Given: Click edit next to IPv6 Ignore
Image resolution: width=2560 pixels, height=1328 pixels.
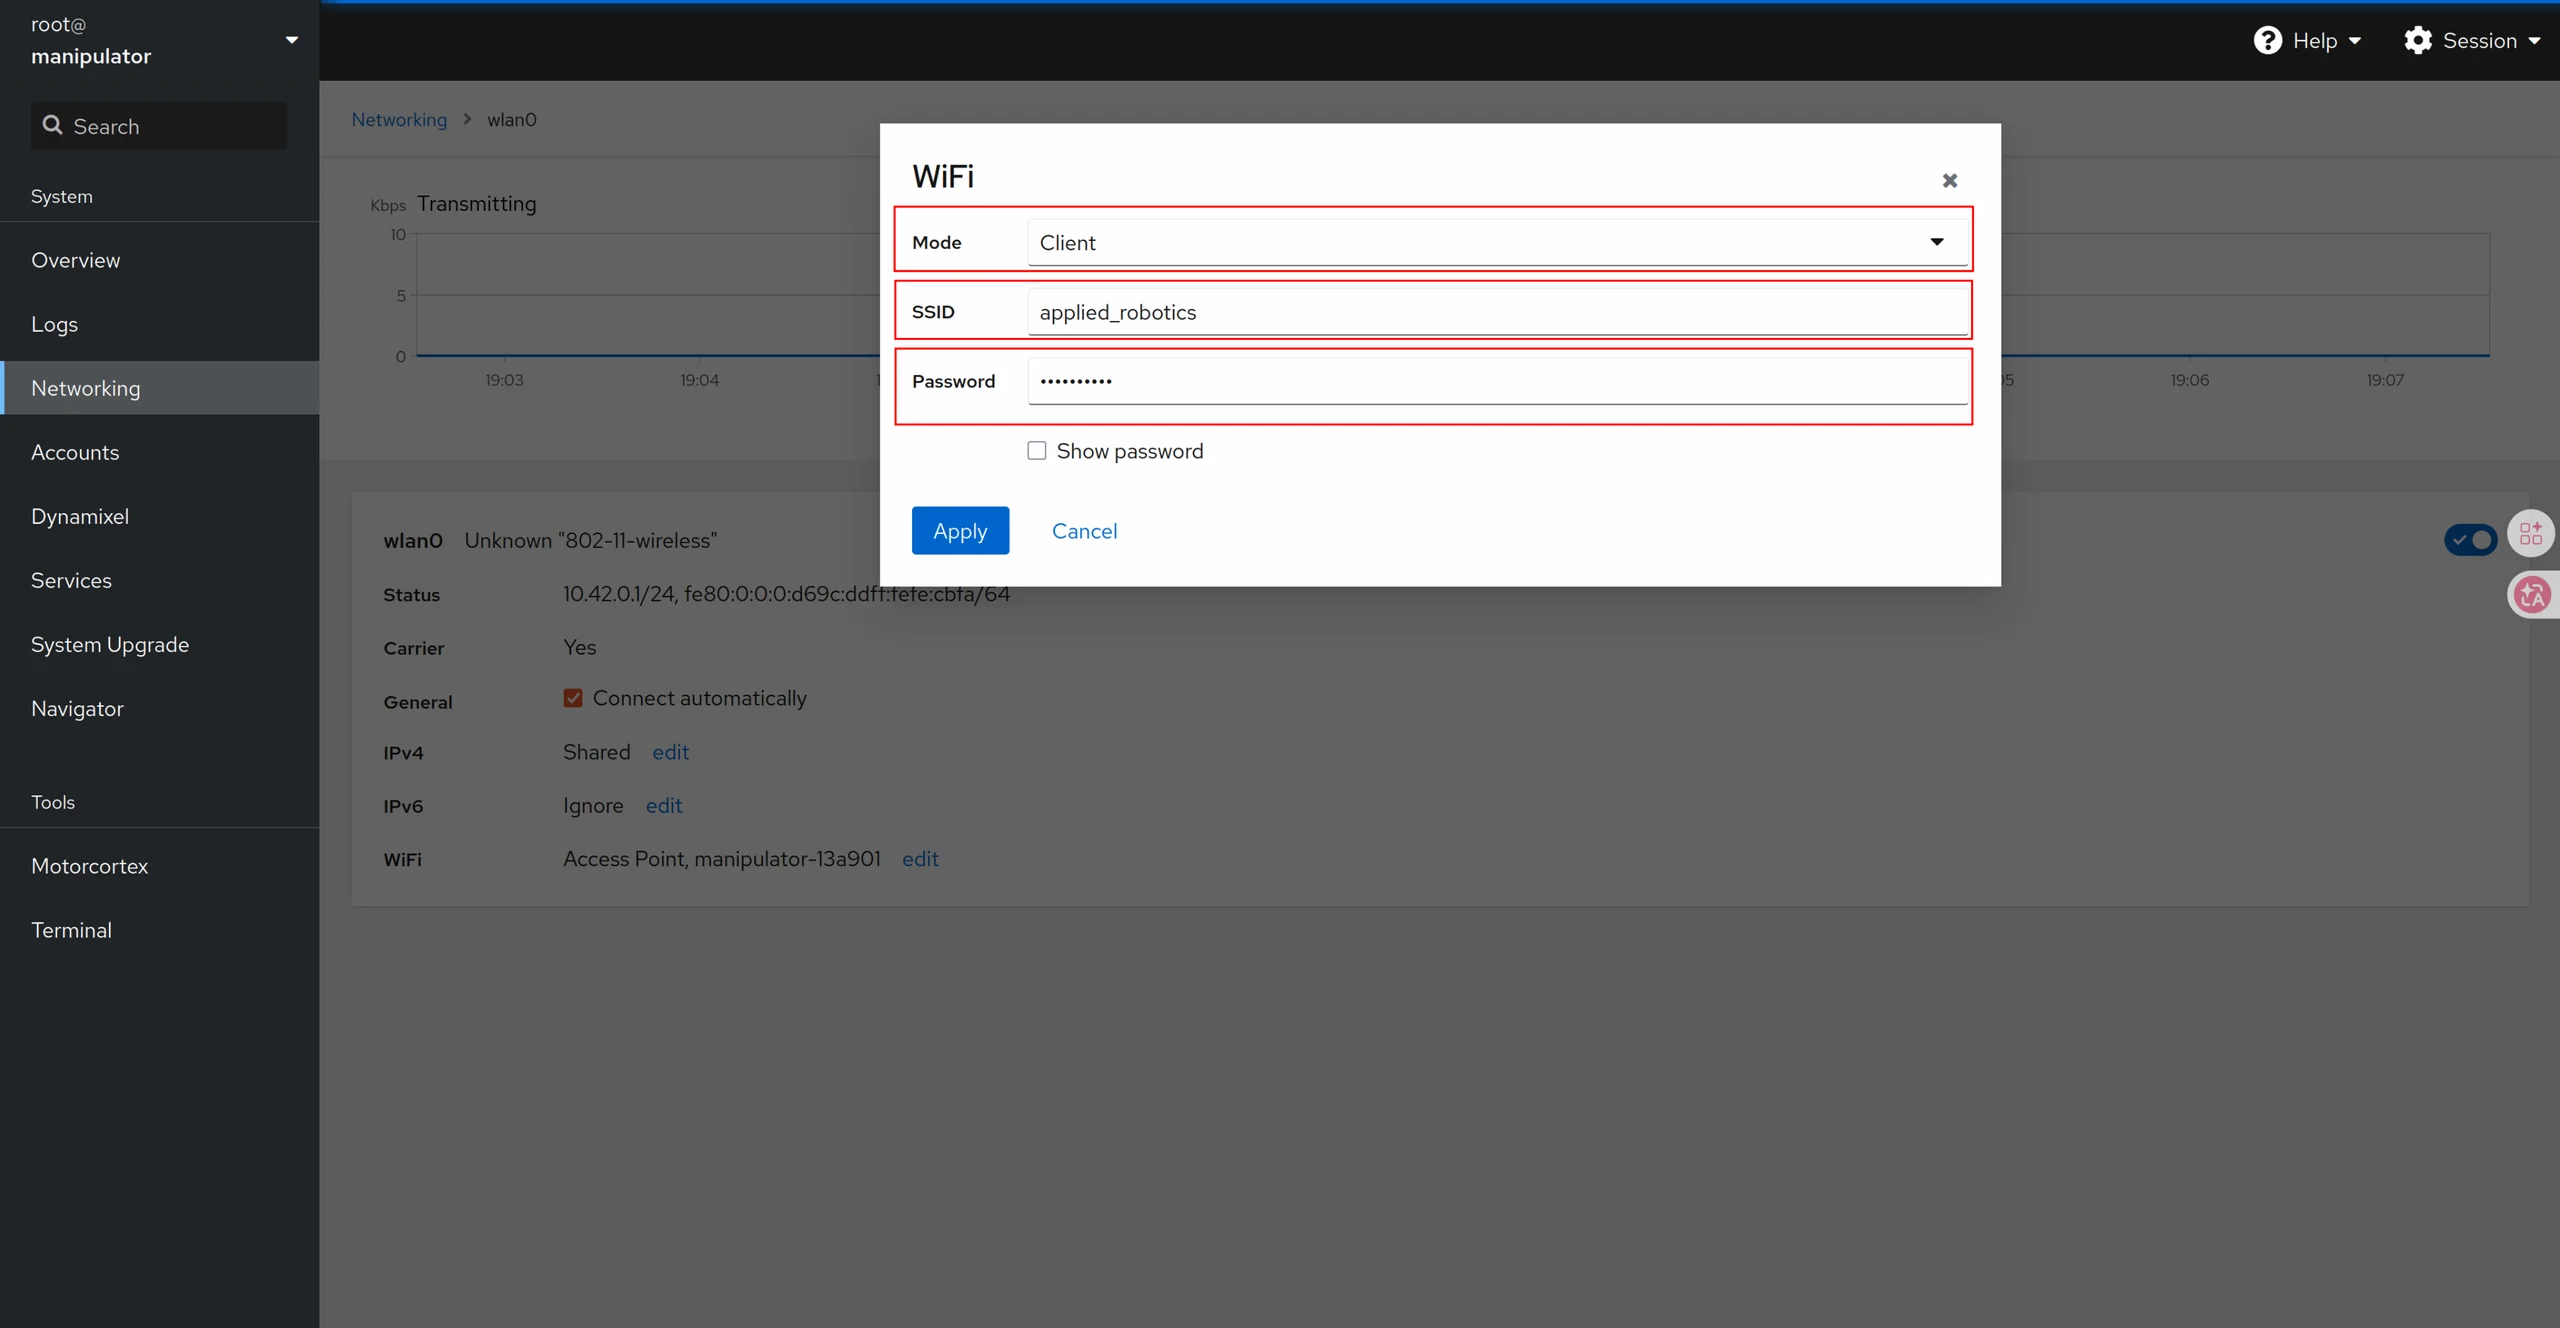Looking at the screenshot, I should (x=663, y=805).
